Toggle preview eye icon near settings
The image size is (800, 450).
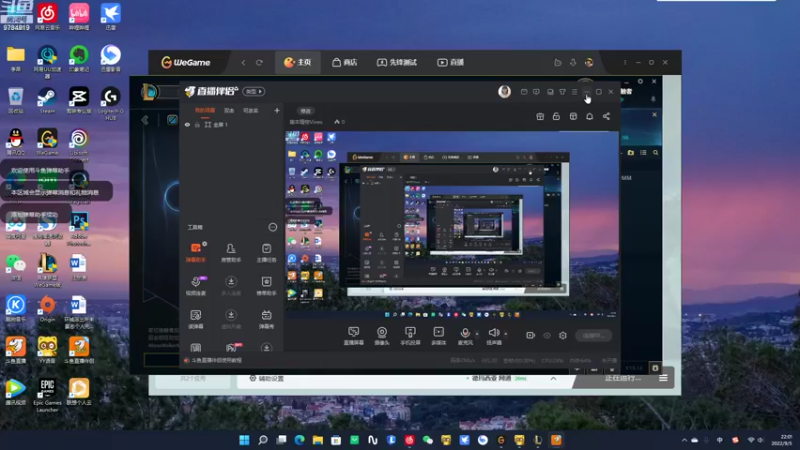[547, 335]
